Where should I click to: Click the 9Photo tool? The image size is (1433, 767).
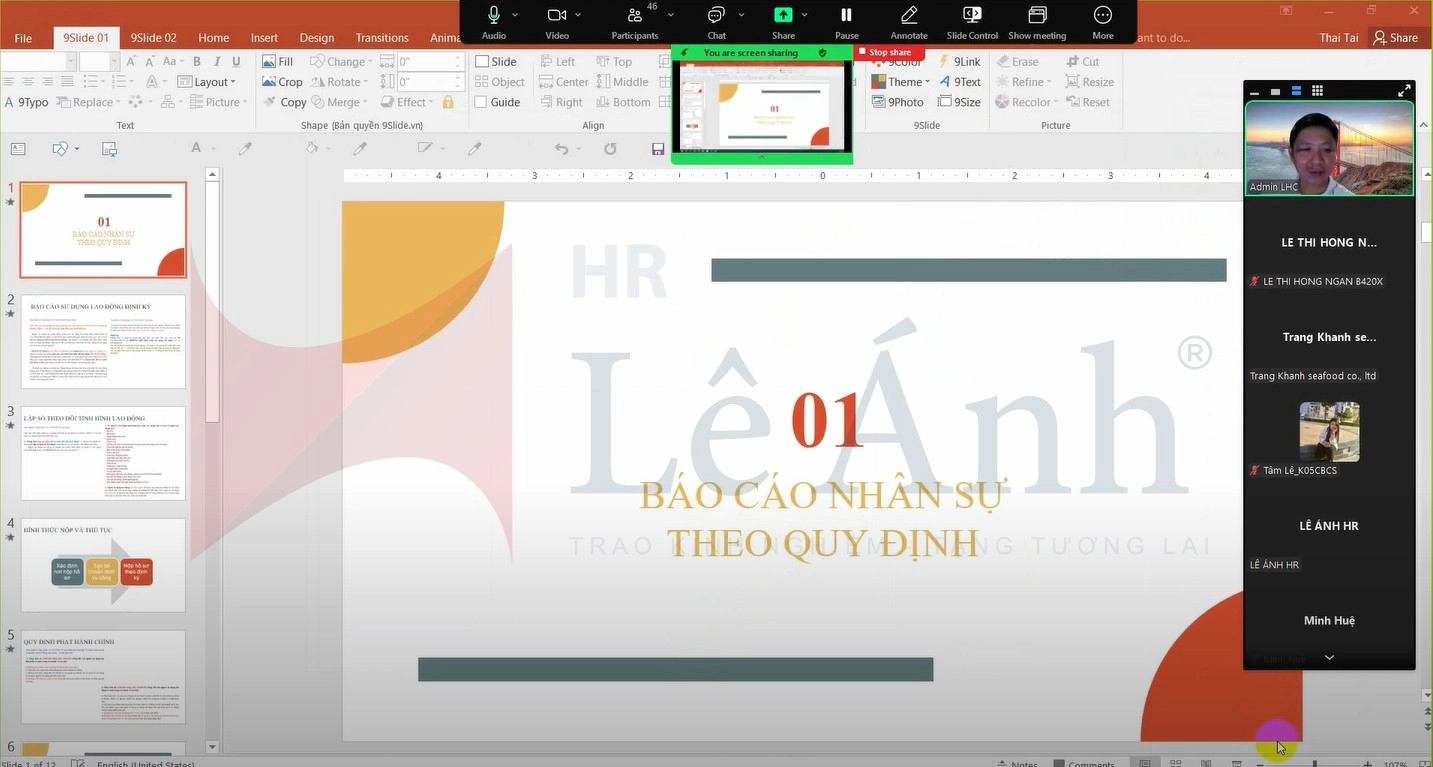[x=897, y=102]
